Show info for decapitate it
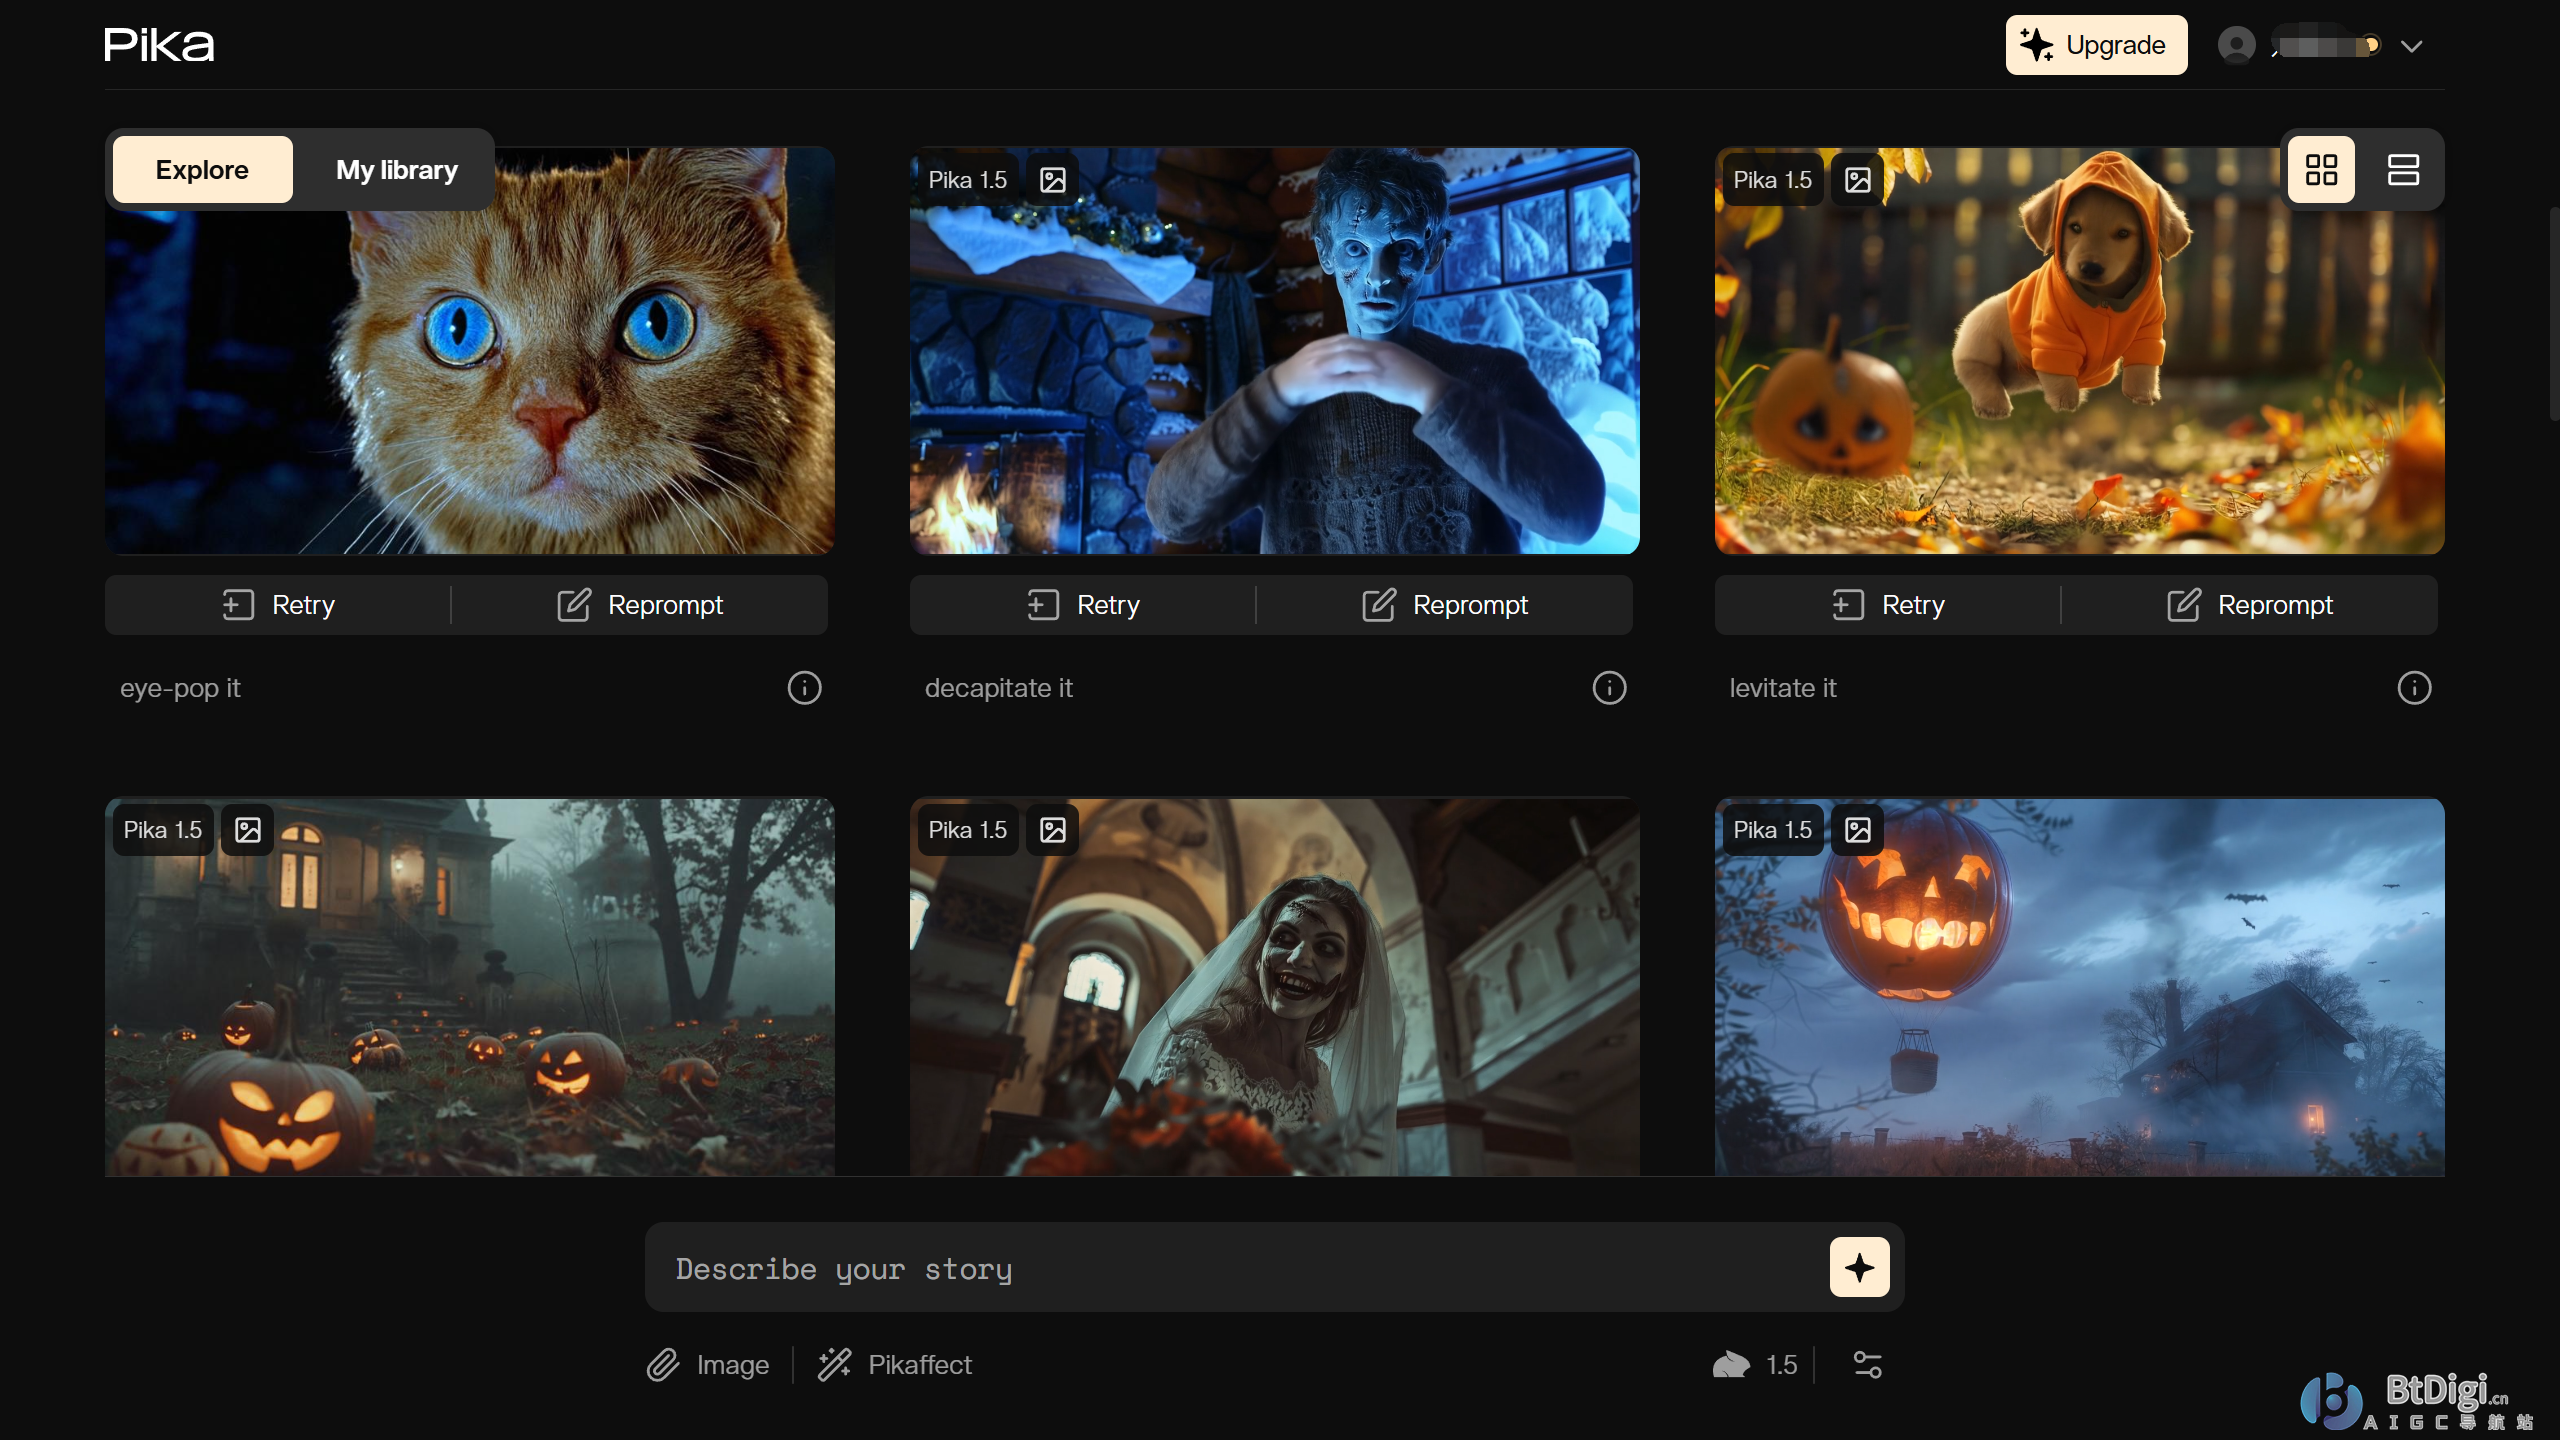This screenshot has width=2560, height=1440. pyautogui.click(x=1609, y=688)
